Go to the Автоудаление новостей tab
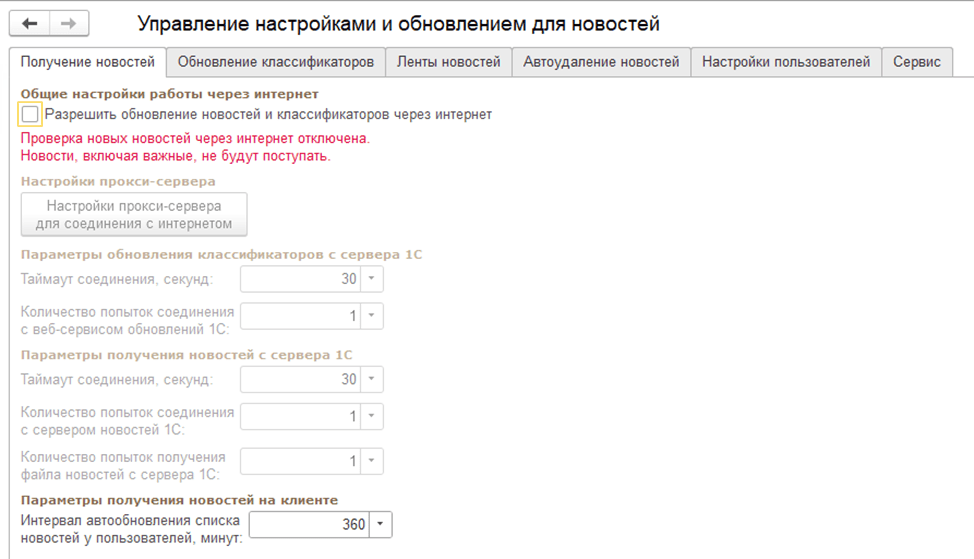This screenshot has width=974, height=559. (601, 62)
